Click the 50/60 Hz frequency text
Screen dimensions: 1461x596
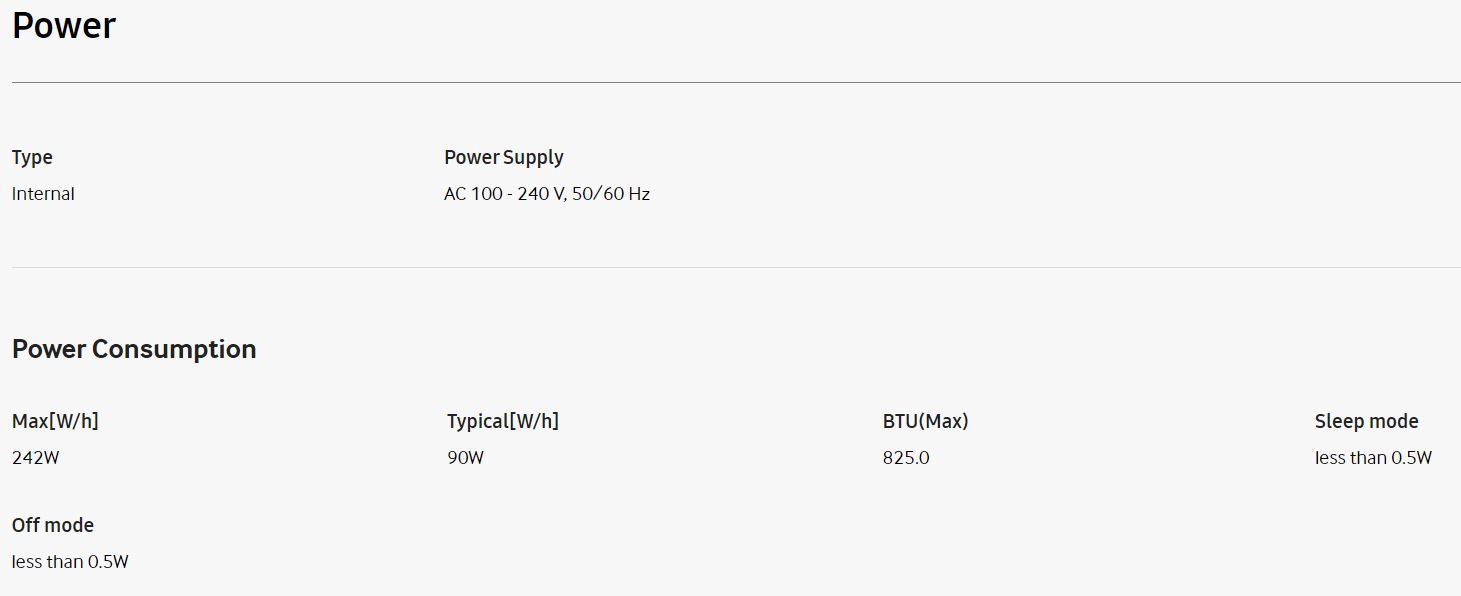coord(611,194)
